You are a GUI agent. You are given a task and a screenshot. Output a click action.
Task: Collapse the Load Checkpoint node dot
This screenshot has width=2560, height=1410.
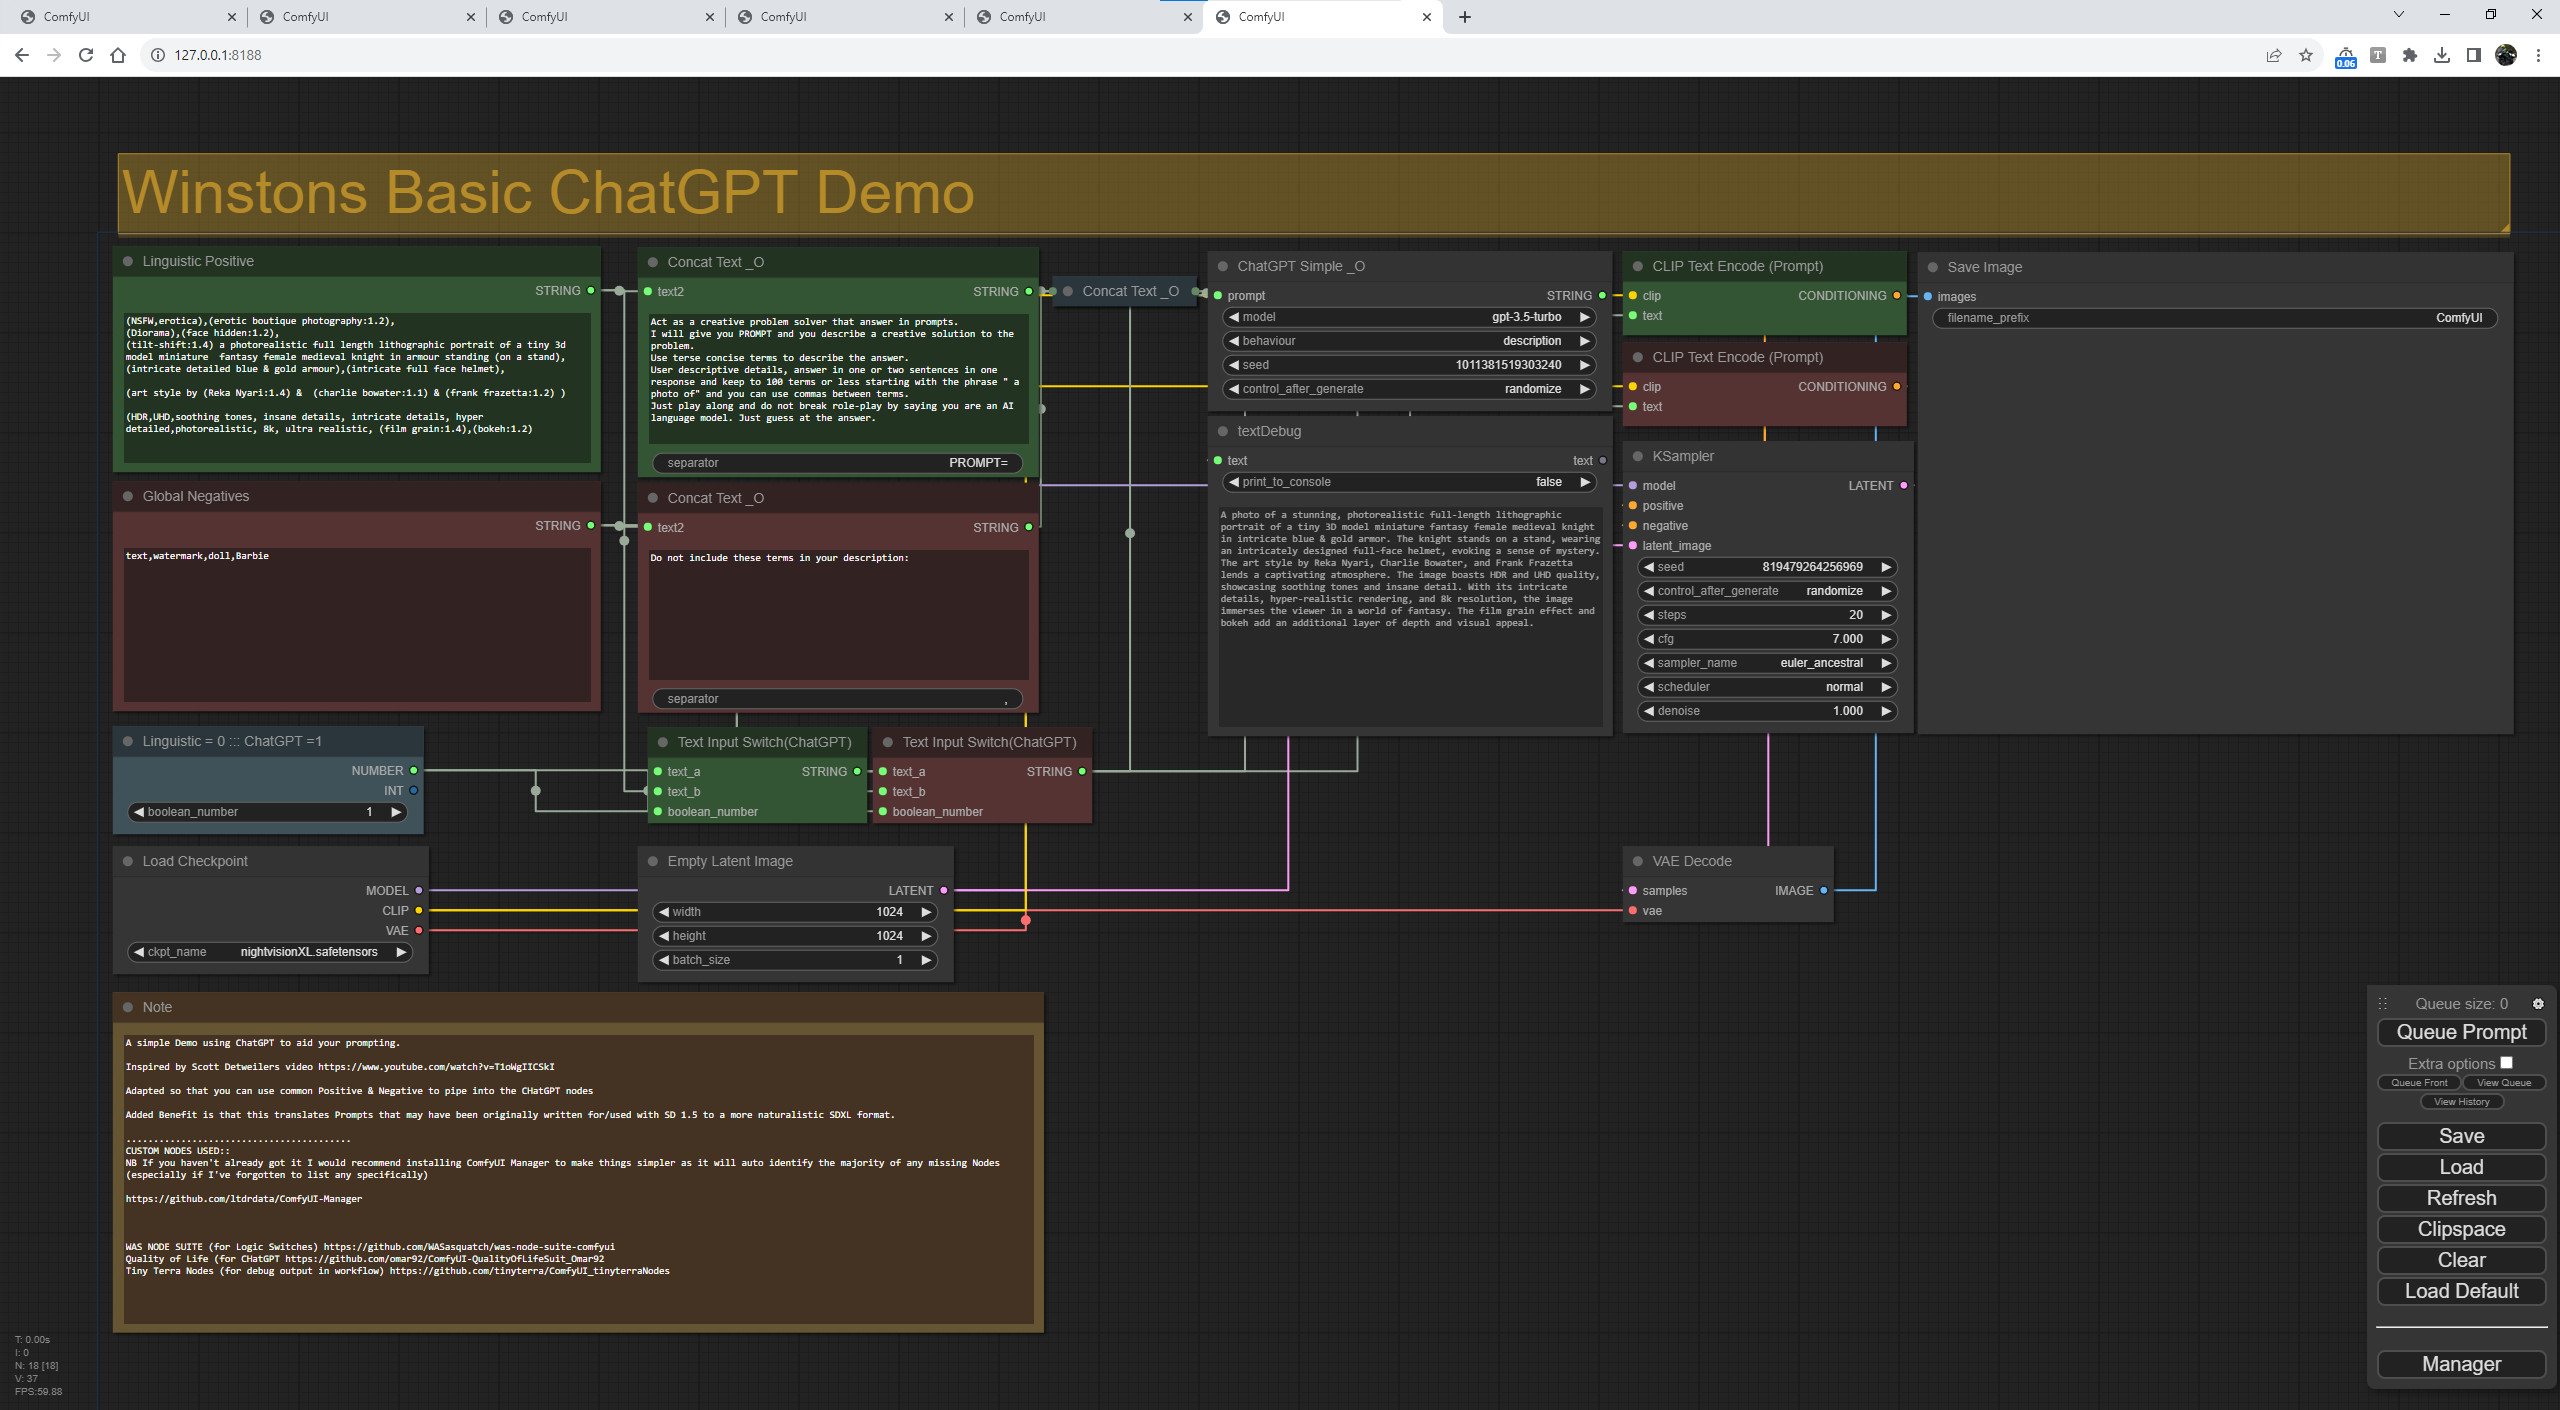(x=128, y=861)
